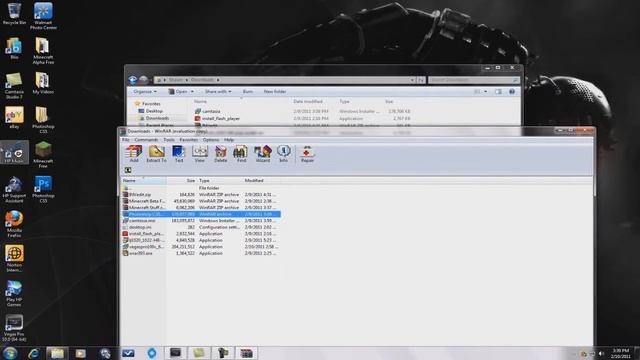Select the vegaspro100 application row

(x=201, y=247)
